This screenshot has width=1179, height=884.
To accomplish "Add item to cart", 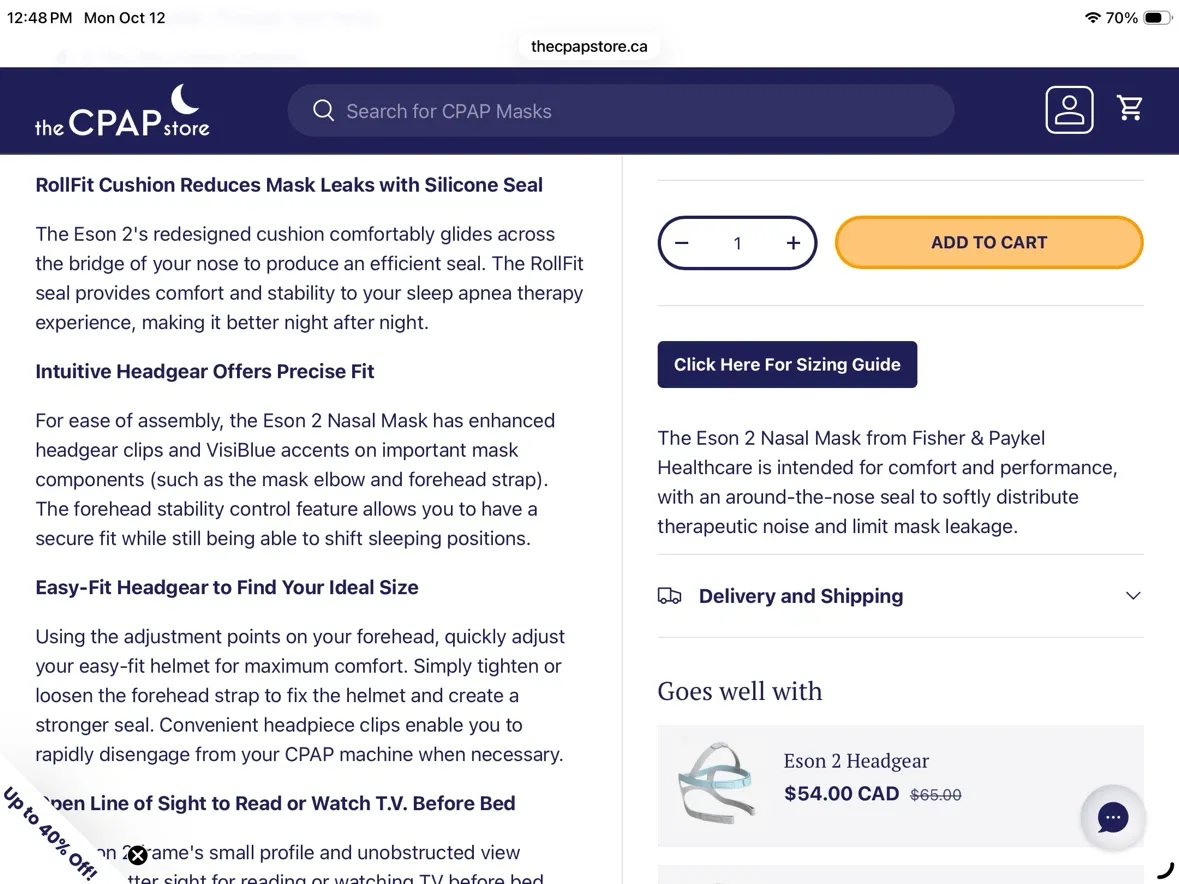I will [x=989, y=242].
